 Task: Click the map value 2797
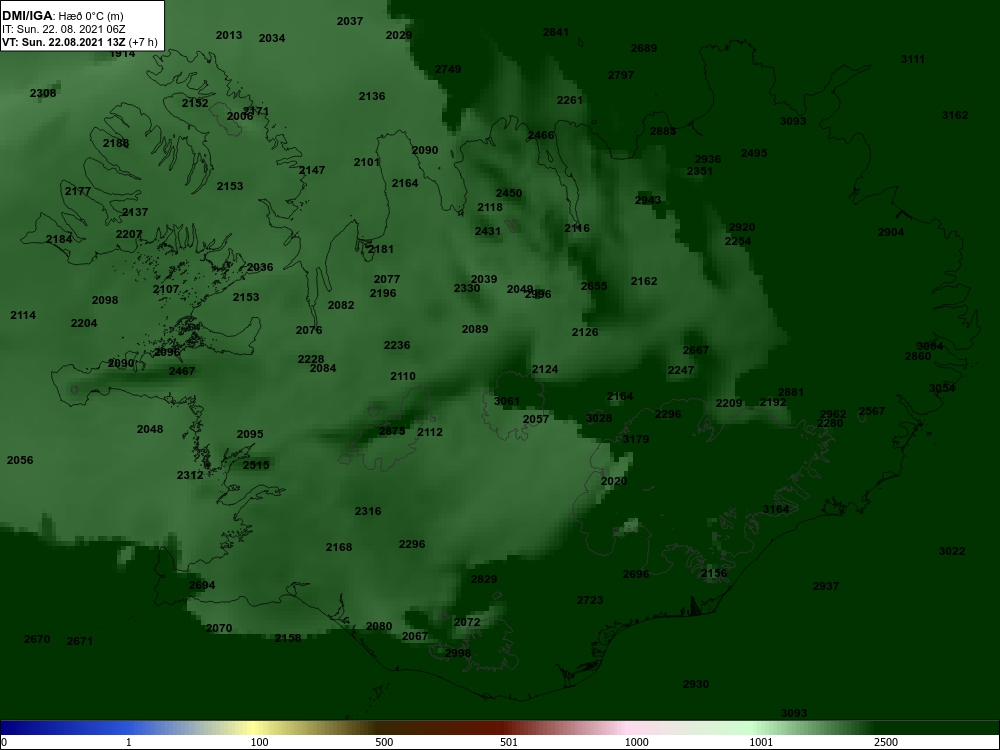tap(621, 75)
